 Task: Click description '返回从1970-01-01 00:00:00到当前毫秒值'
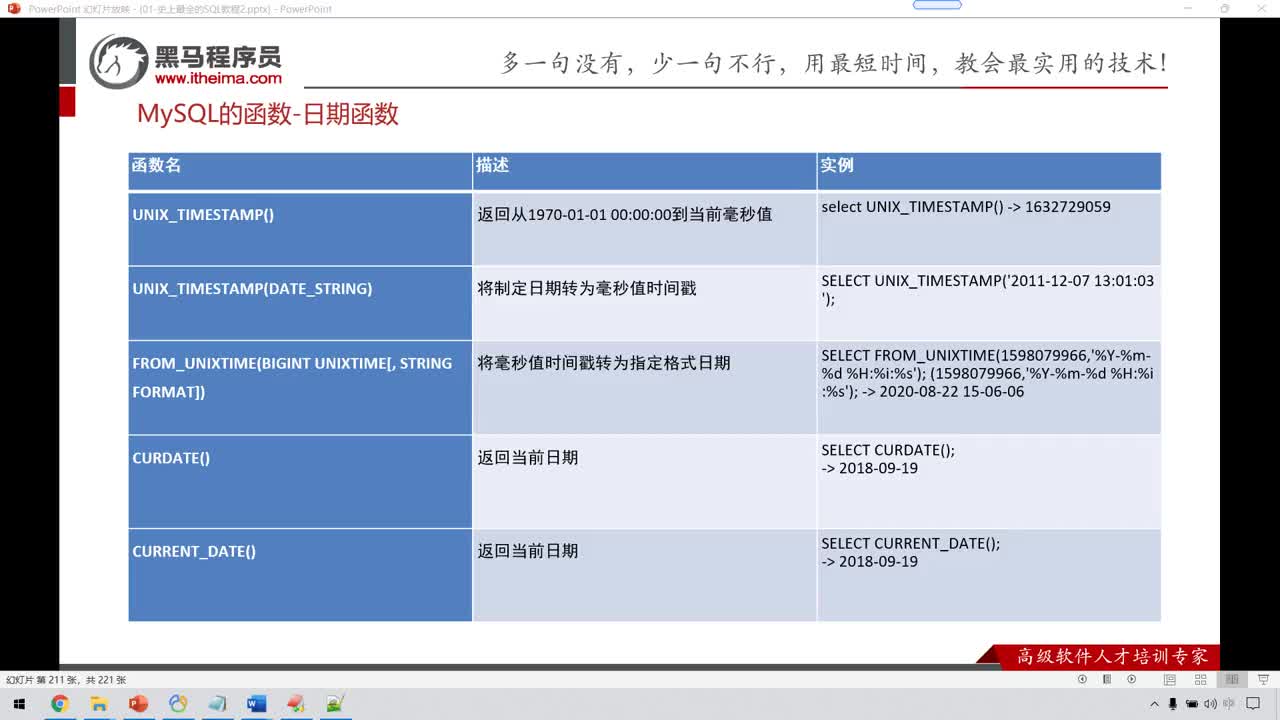point(625,214)
